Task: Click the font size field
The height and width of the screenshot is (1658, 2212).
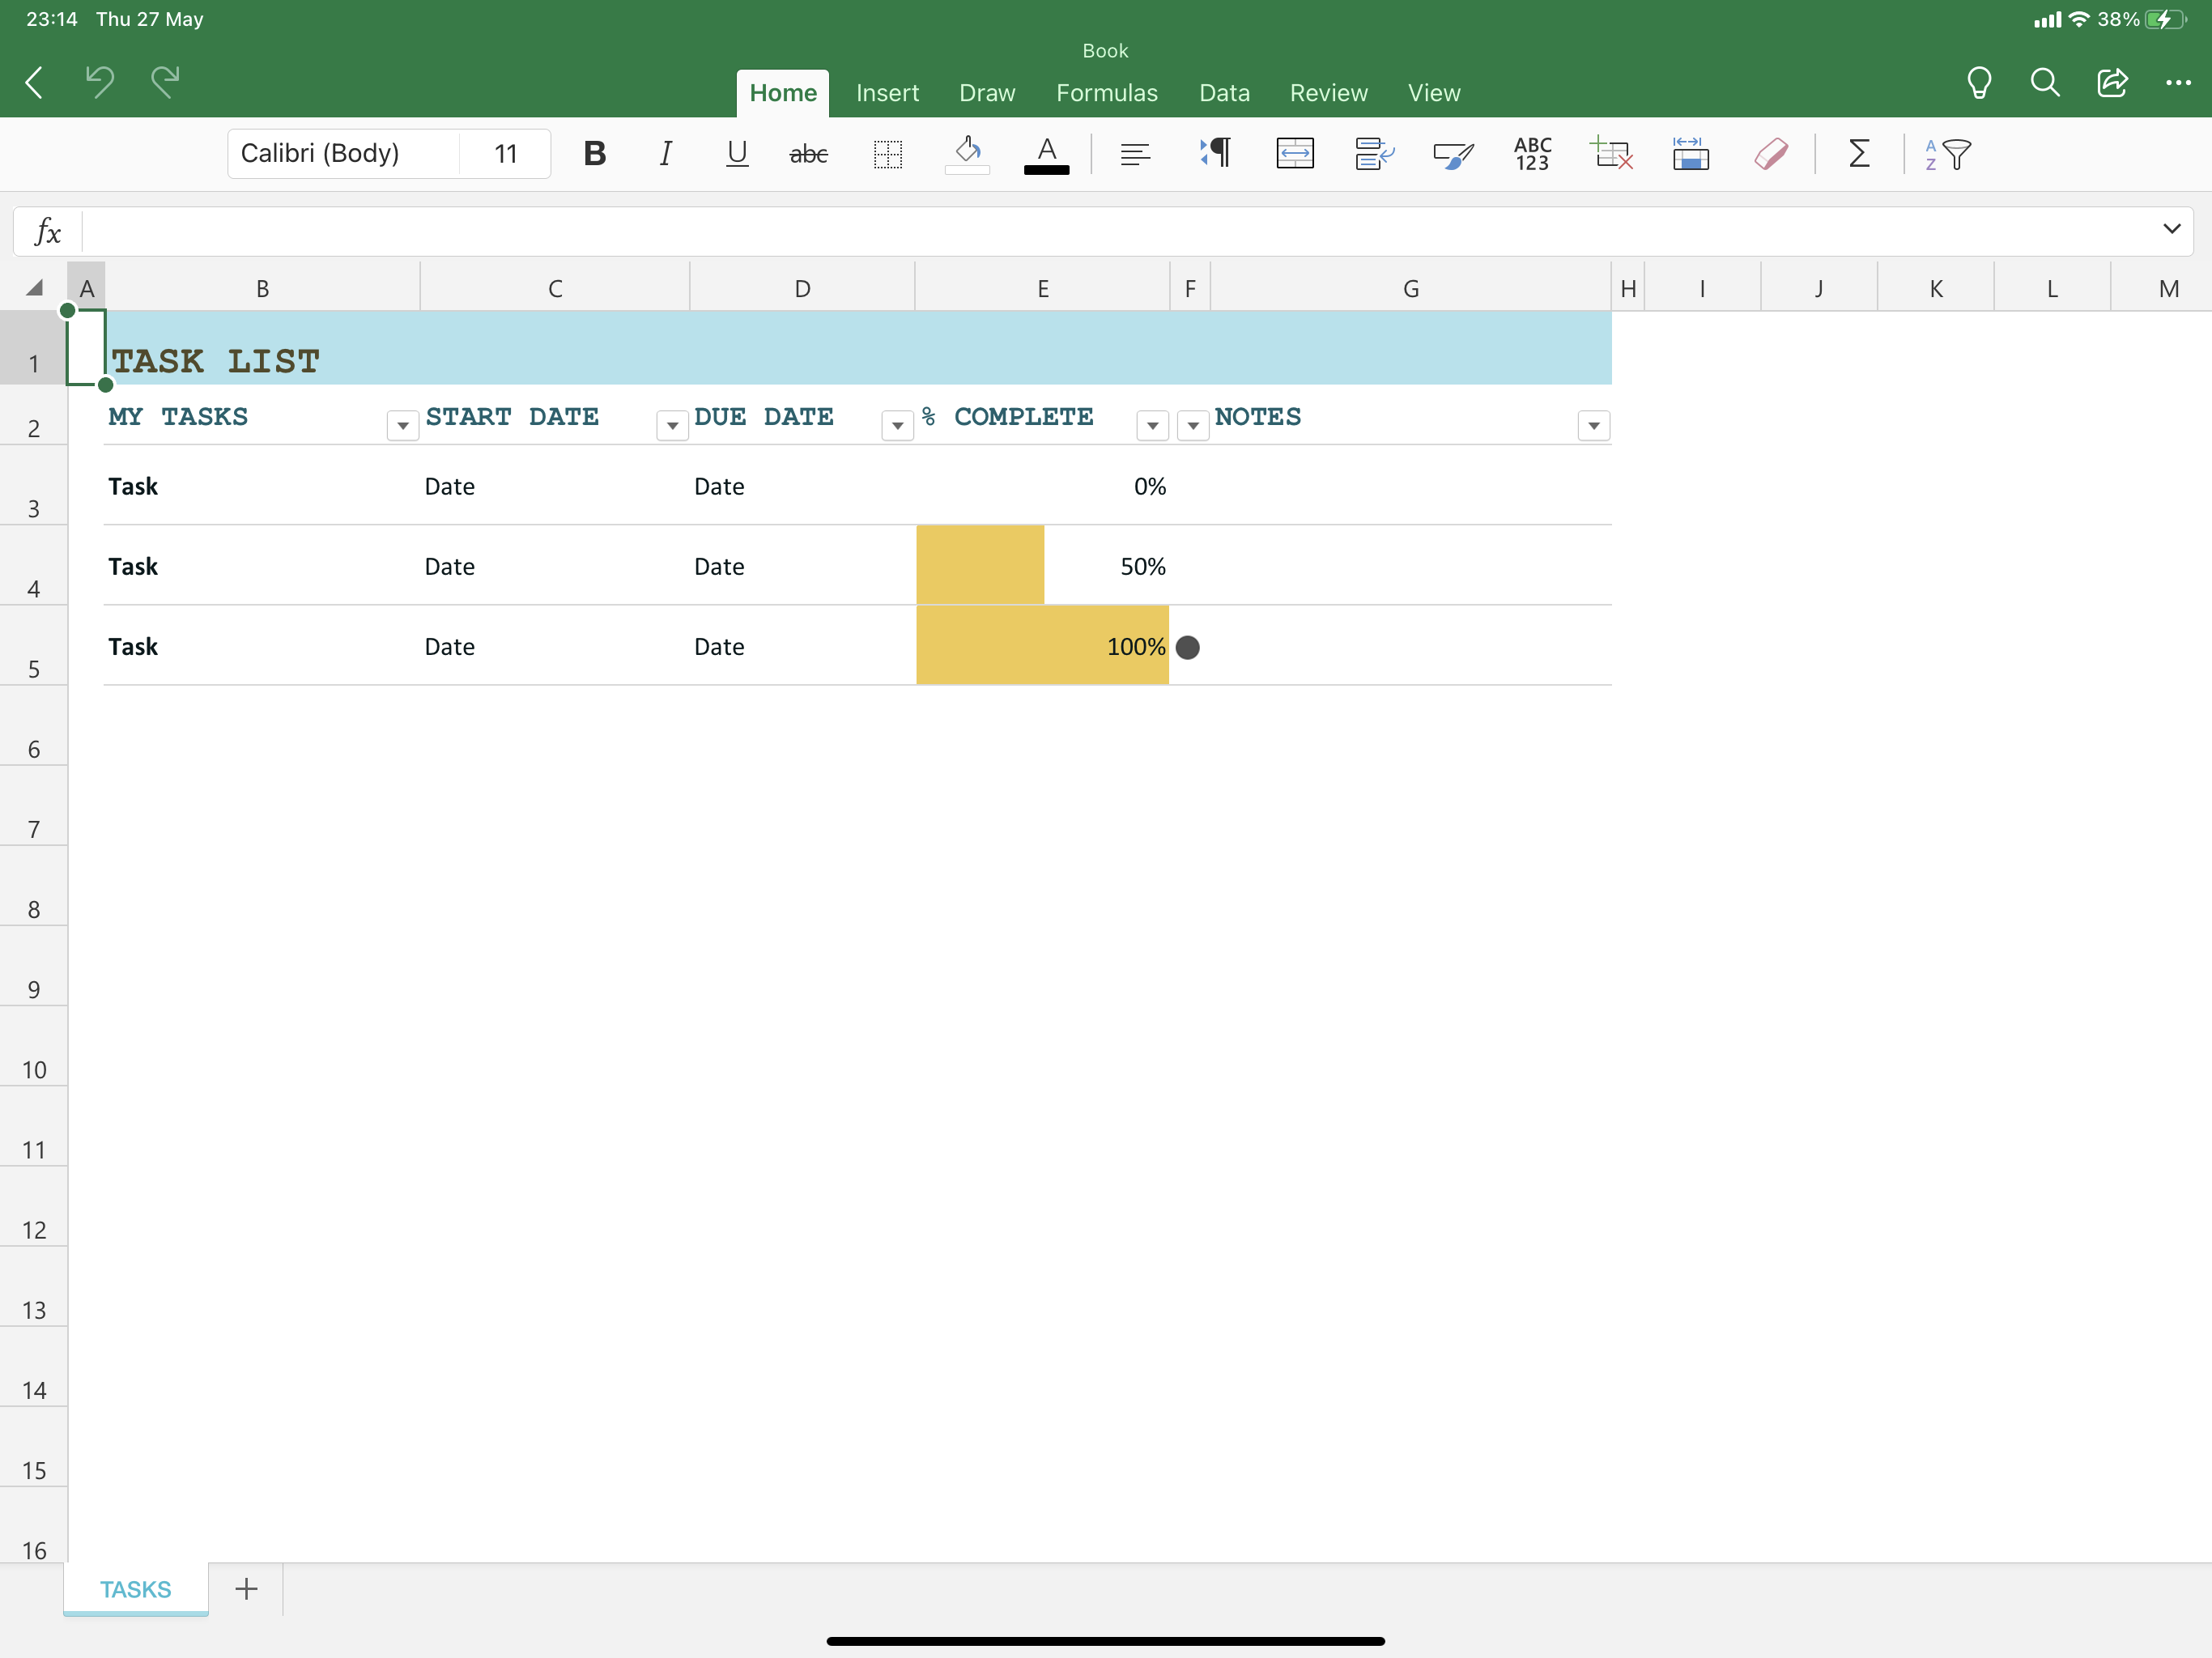Action: click(x=505, y=154)
